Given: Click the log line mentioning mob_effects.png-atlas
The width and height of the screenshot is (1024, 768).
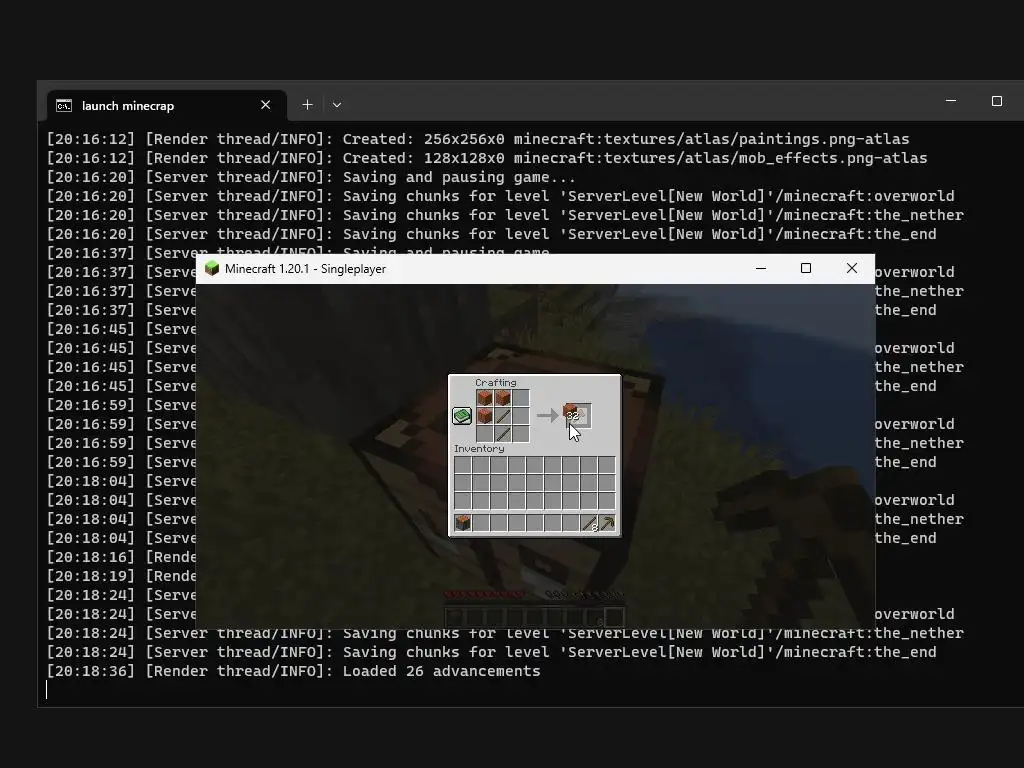Looking at the screenshot, I should click(487, 158).
